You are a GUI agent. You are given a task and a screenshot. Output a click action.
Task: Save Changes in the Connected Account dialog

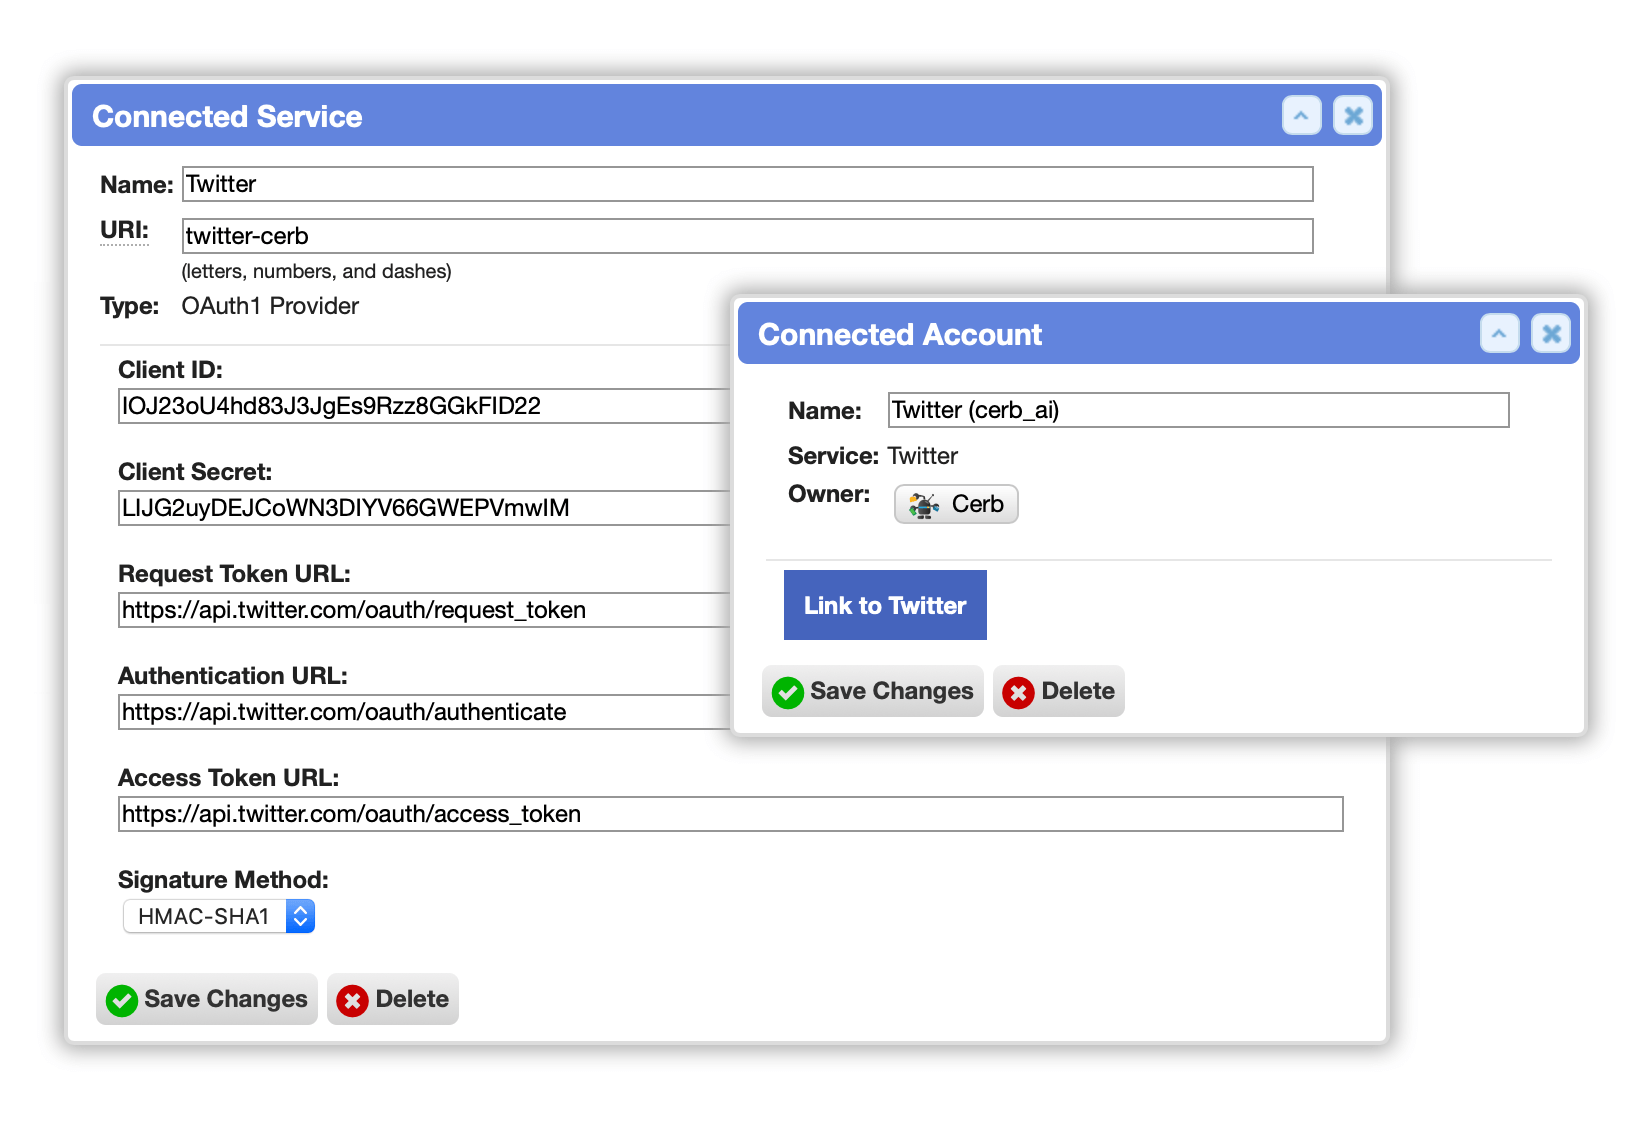873,691
